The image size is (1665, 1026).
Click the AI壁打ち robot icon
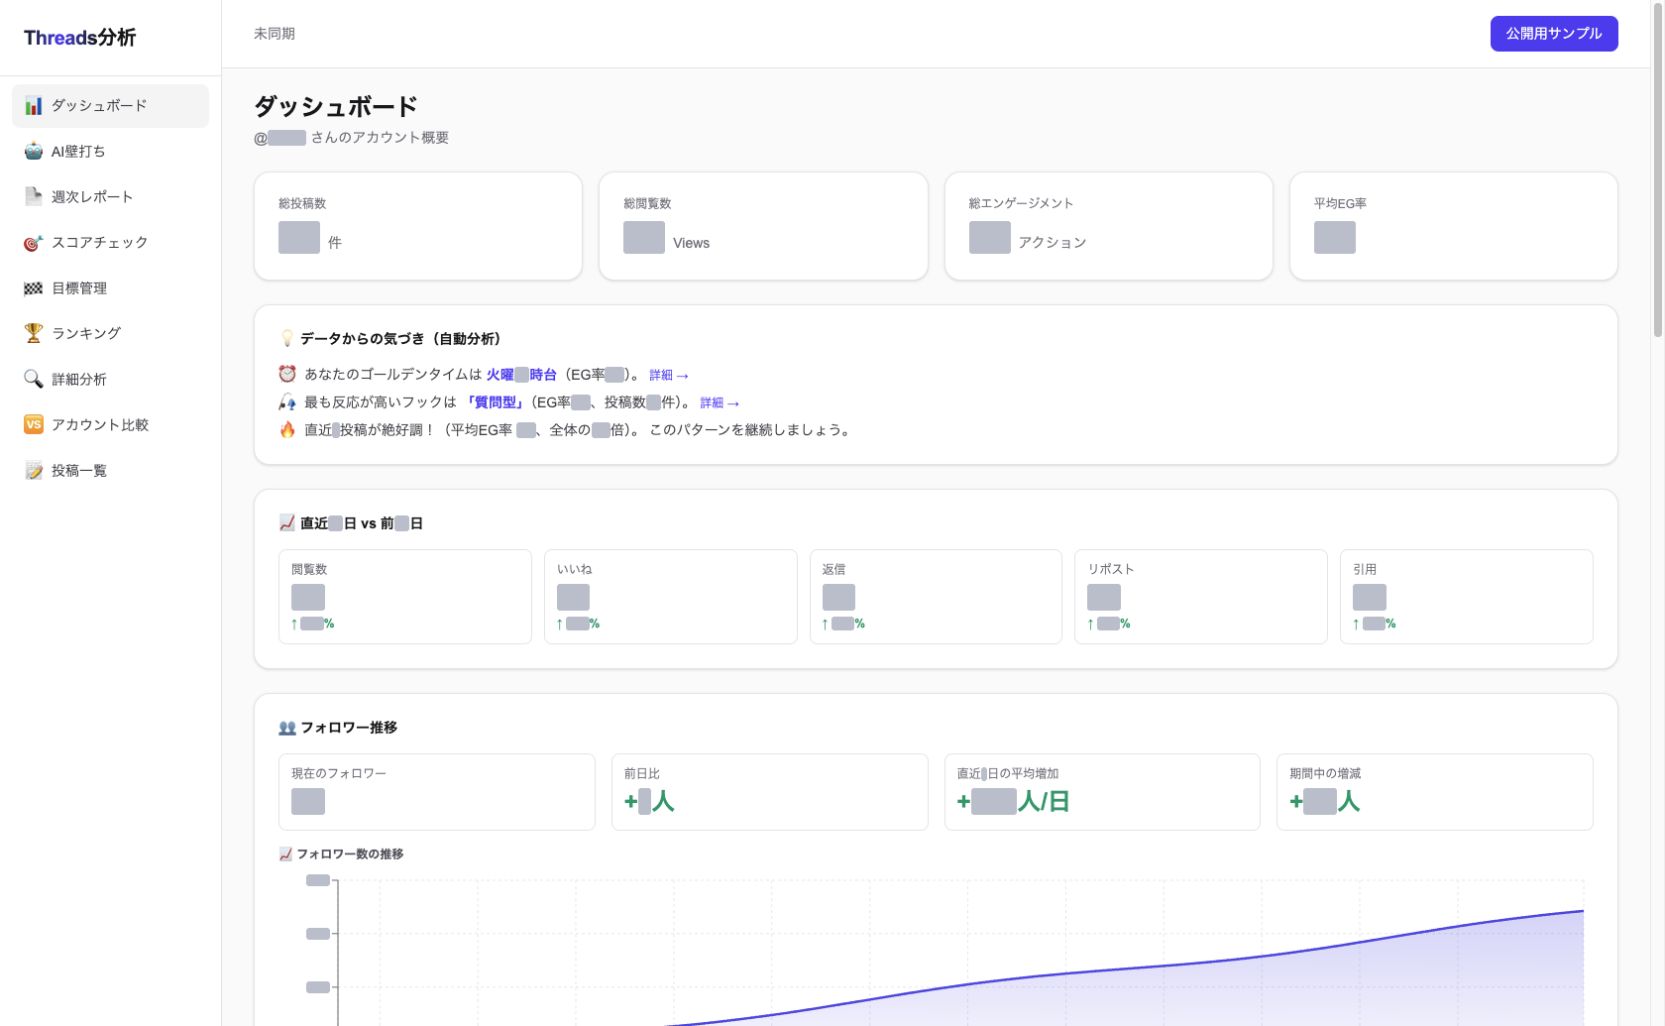click(33, 151)
